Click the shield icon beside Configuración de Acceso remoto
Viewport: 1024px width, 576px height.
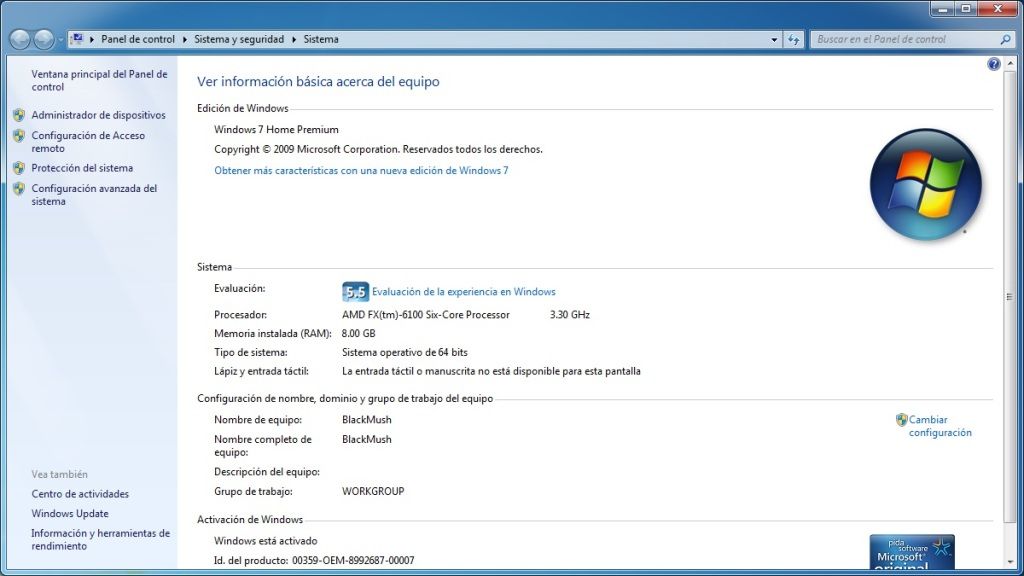tap(19, 136)
